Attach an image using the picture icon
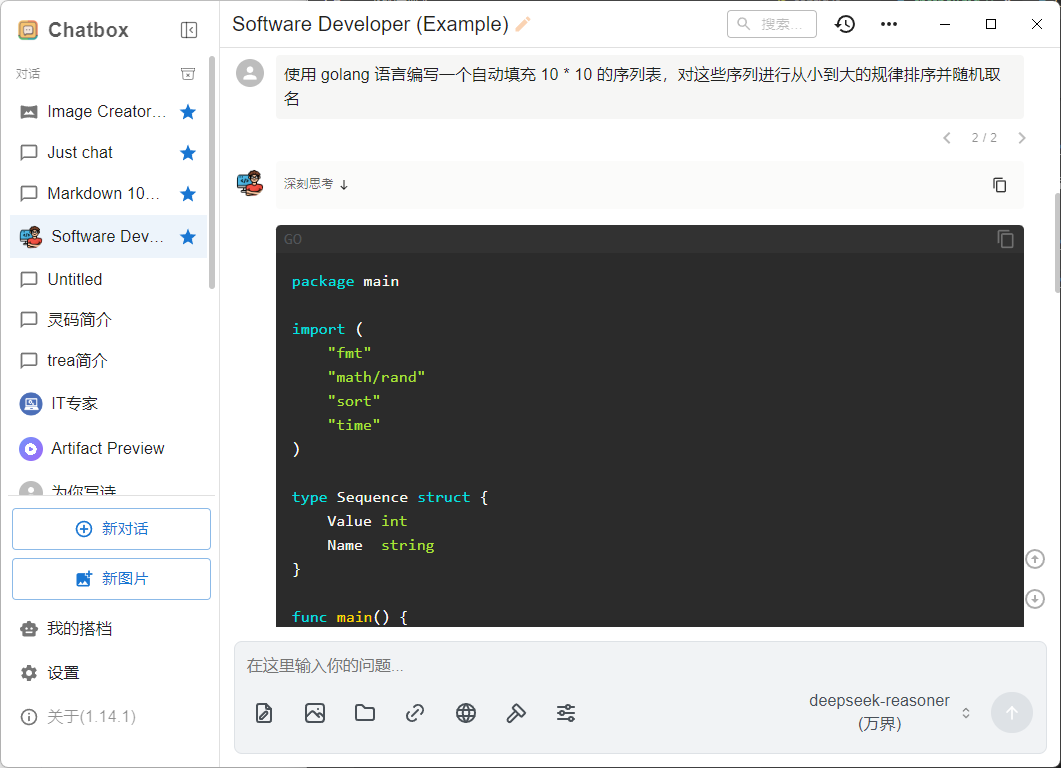Viewport: 1061px width, 768px height. pos(315,713)
